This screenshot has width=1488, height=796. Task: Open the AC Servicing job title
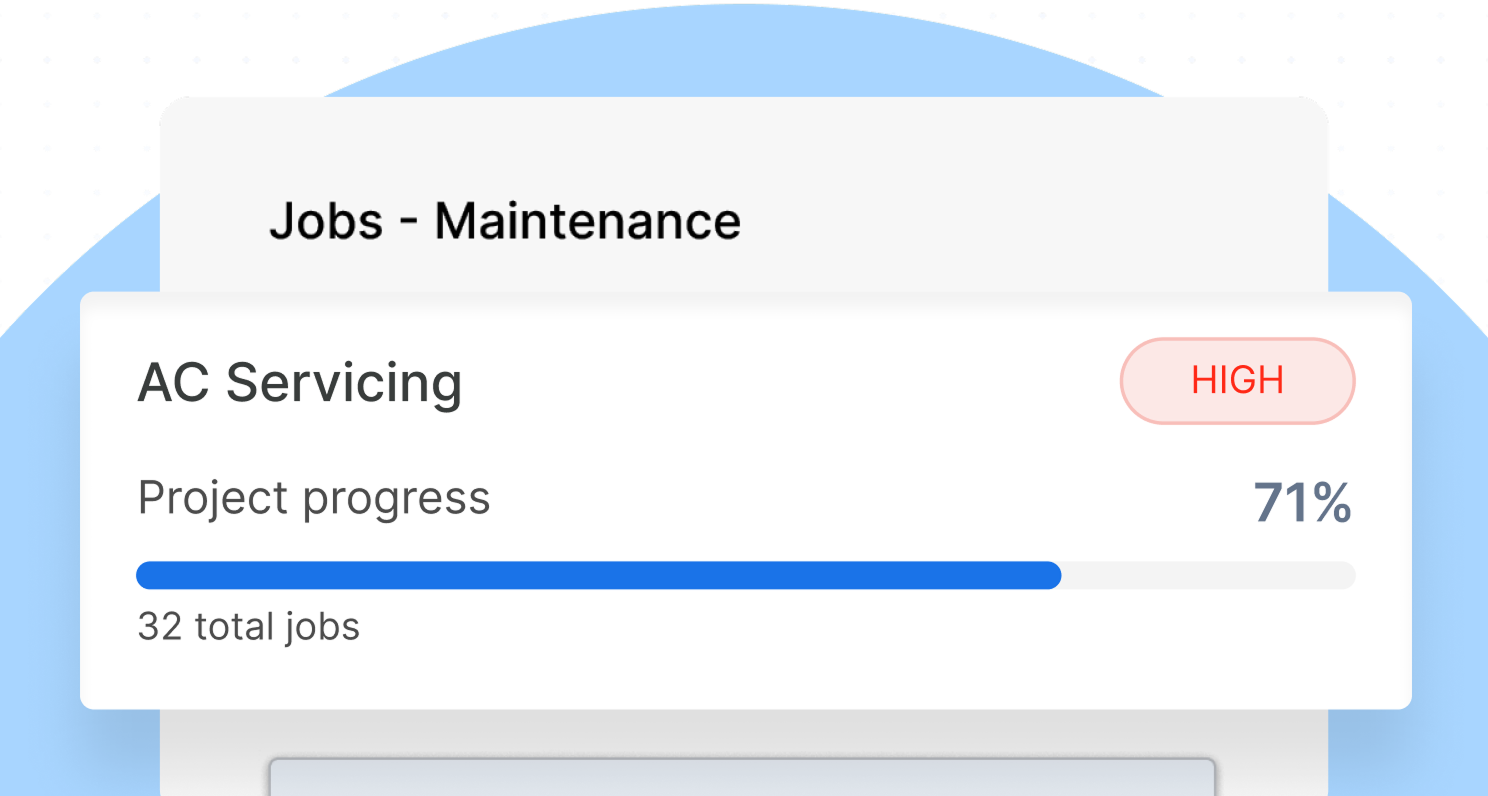click(x=299, y=383)
